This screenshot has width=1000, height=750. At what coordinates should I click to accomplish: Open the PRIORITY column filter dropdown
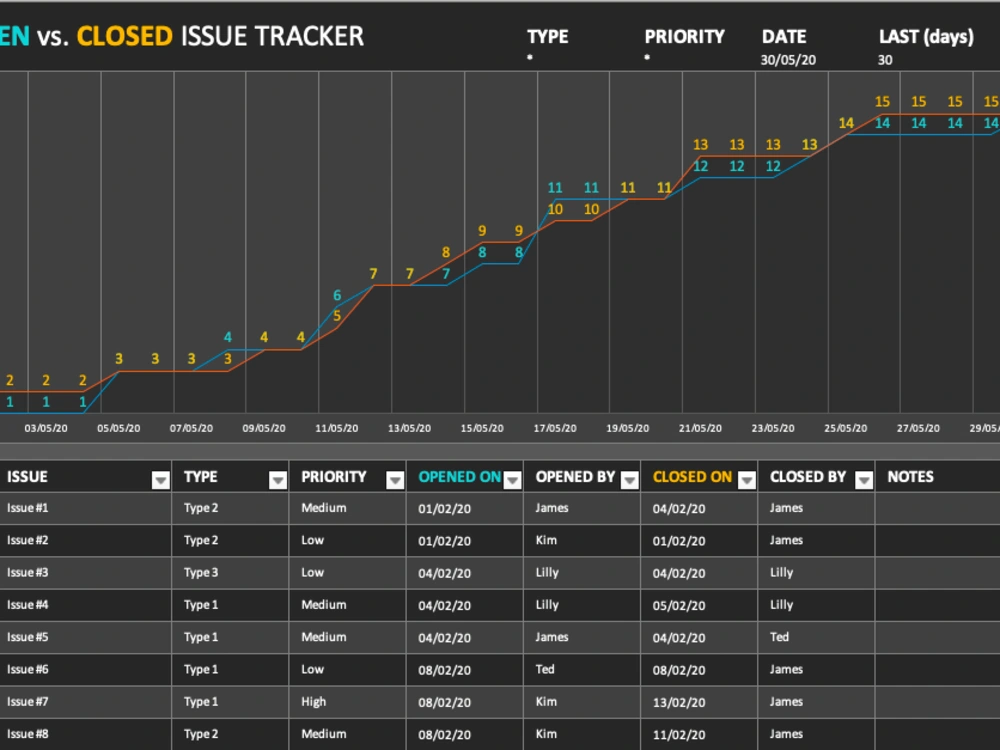[395, 480]
